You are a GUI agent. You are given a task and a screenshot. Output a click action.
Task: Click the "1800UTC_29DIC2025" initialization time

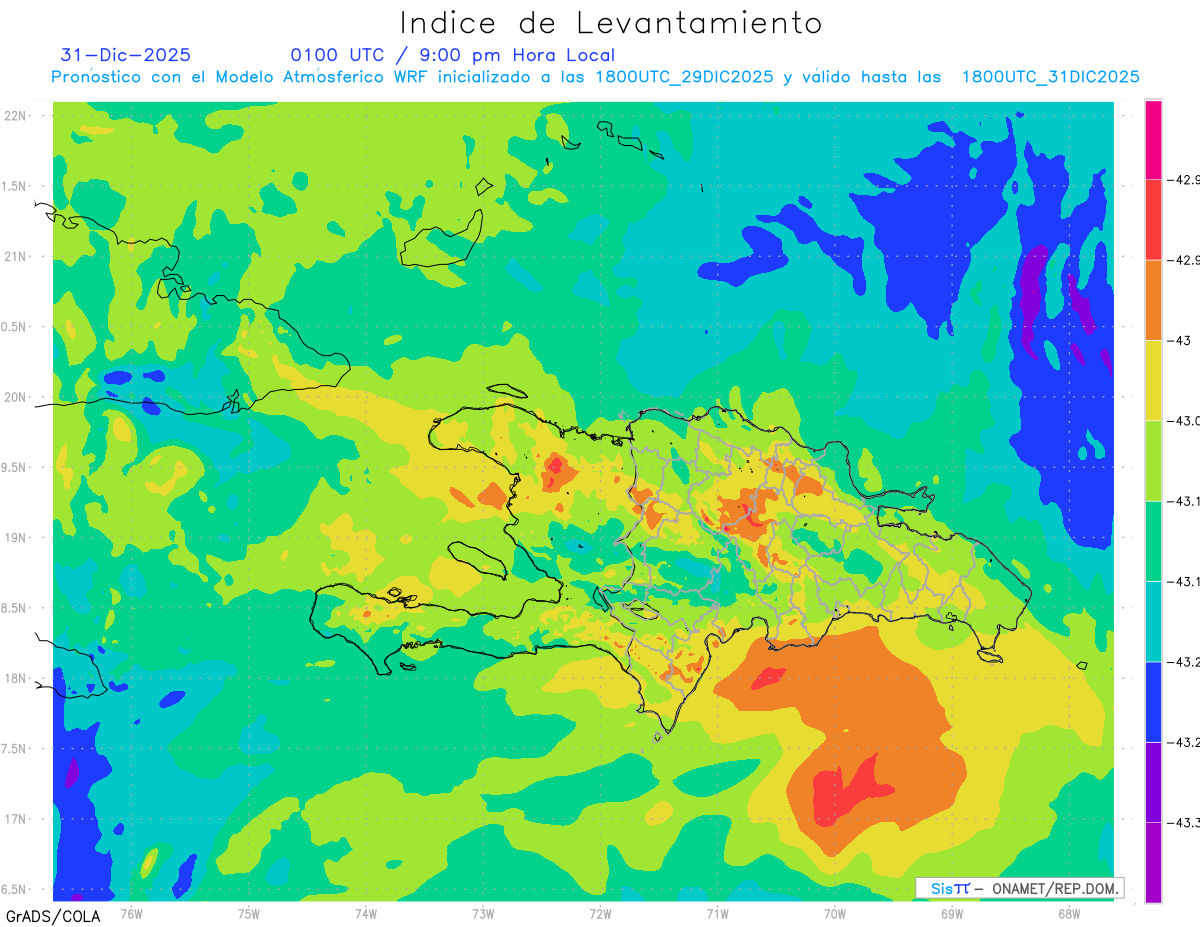(x=684, y=77)
